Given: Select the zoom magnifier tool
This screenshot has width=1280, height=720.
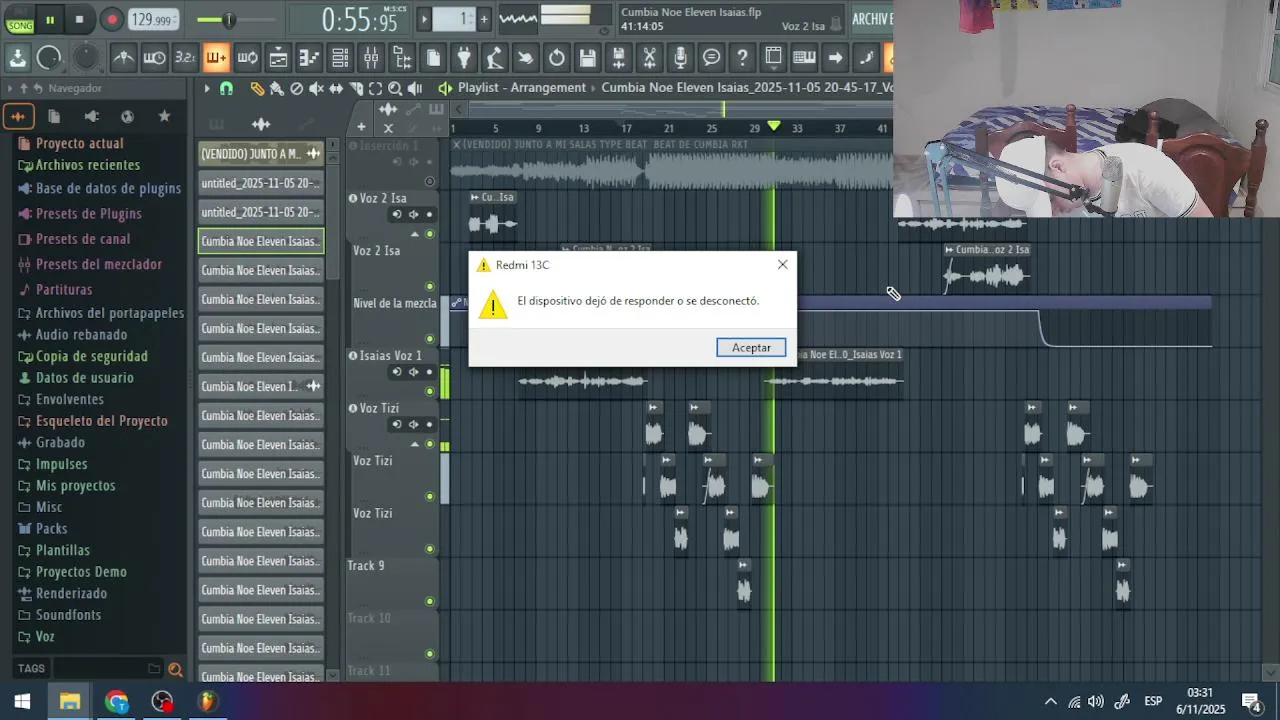Looking at the screenshot, I should pyautogui.click(x=395, y=88).
